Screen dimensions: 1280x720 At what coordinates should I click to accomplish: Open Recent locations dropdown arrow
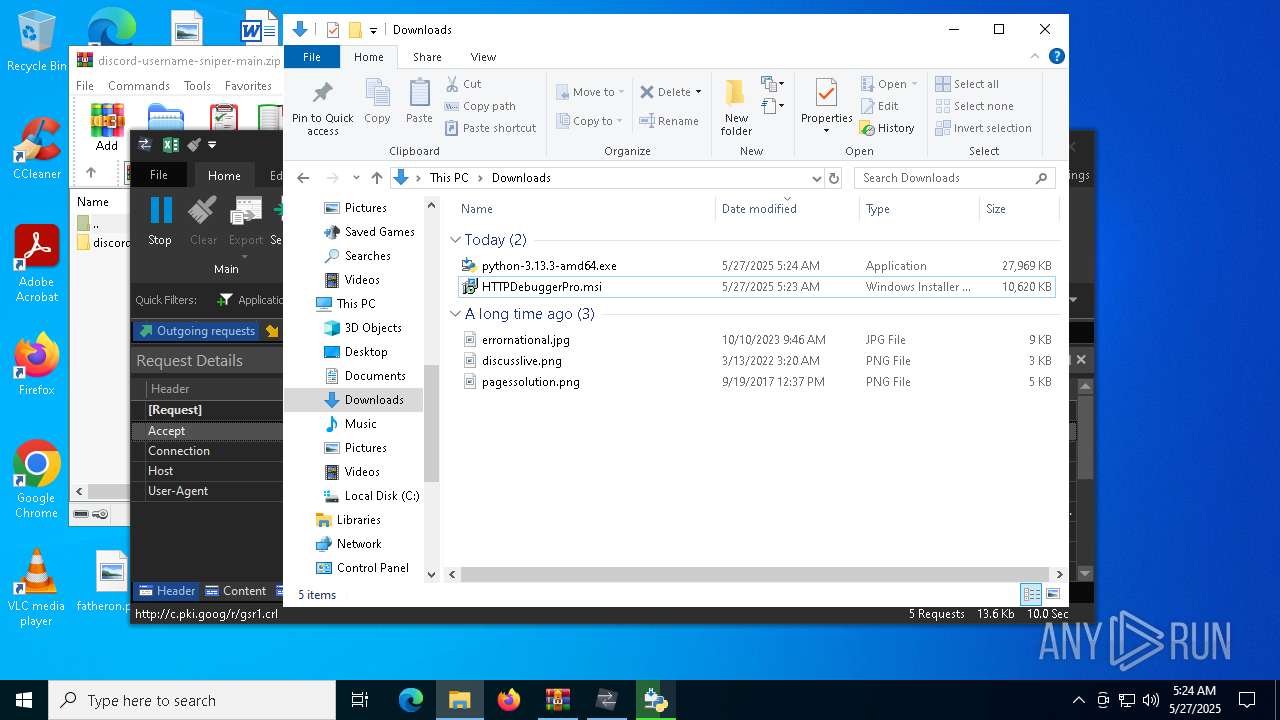coord(356,178)
